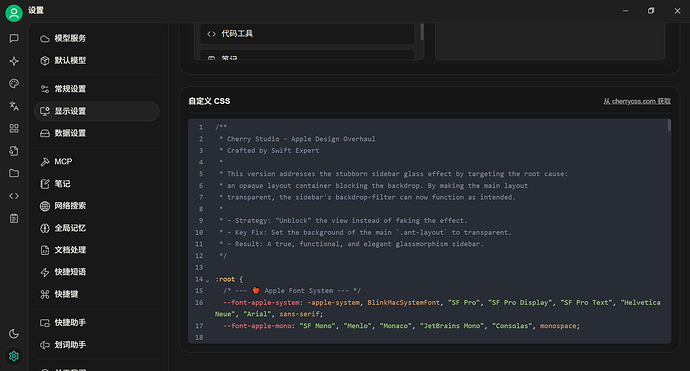This screenshot has width=690, height=371.
Task: Open 划词助手 settings
Action: [x=97, y=345]
